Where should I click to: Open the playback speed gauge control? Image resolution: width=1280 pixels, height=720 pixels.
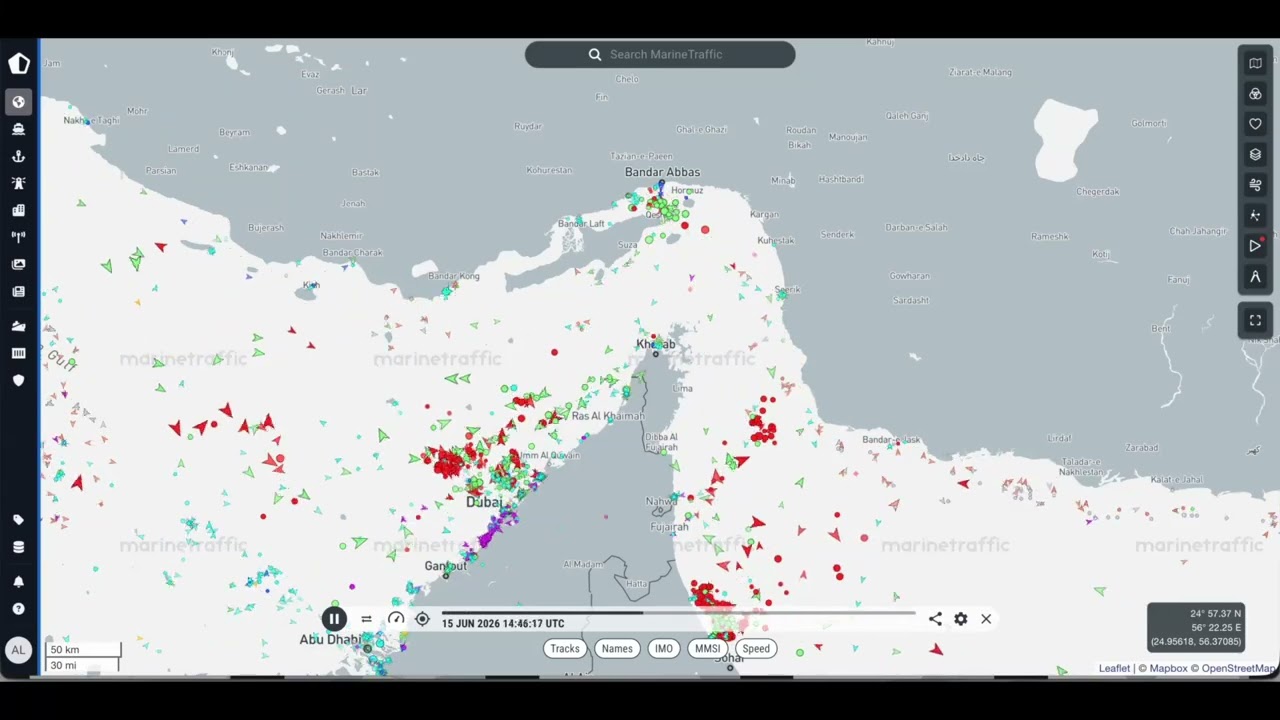396,619
